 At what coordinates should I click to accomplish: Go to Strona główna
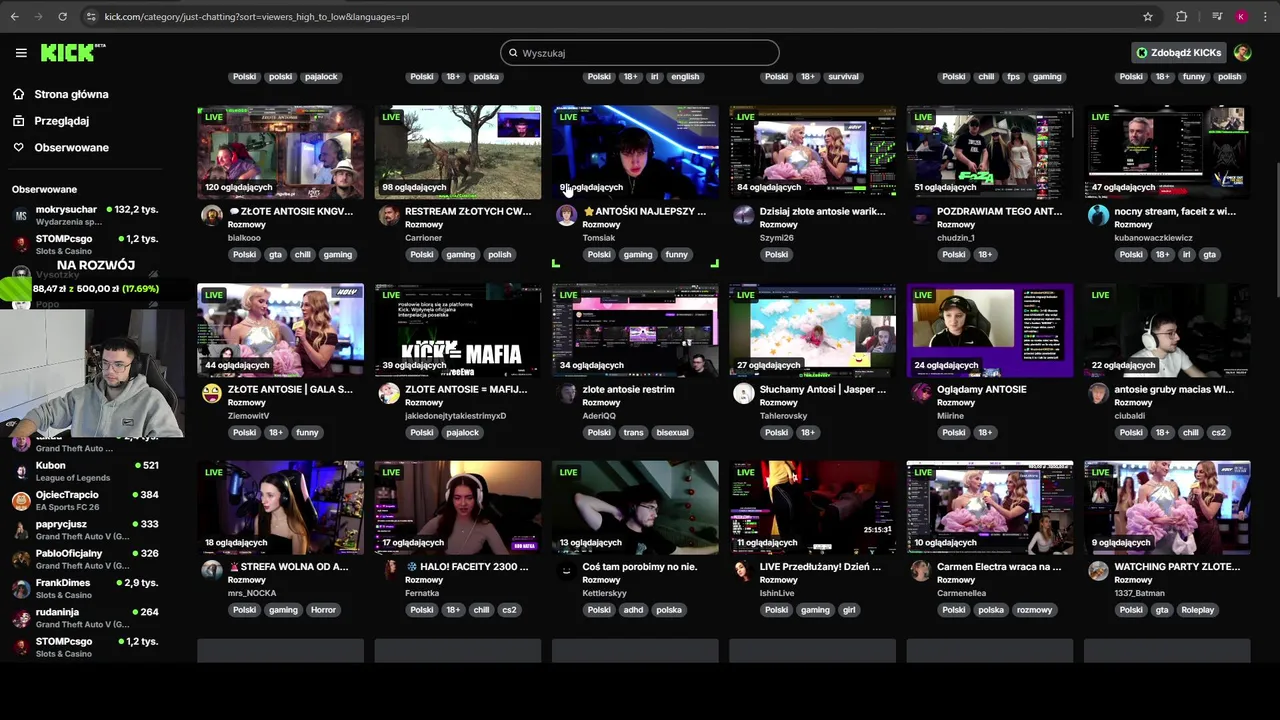(71, 94)
